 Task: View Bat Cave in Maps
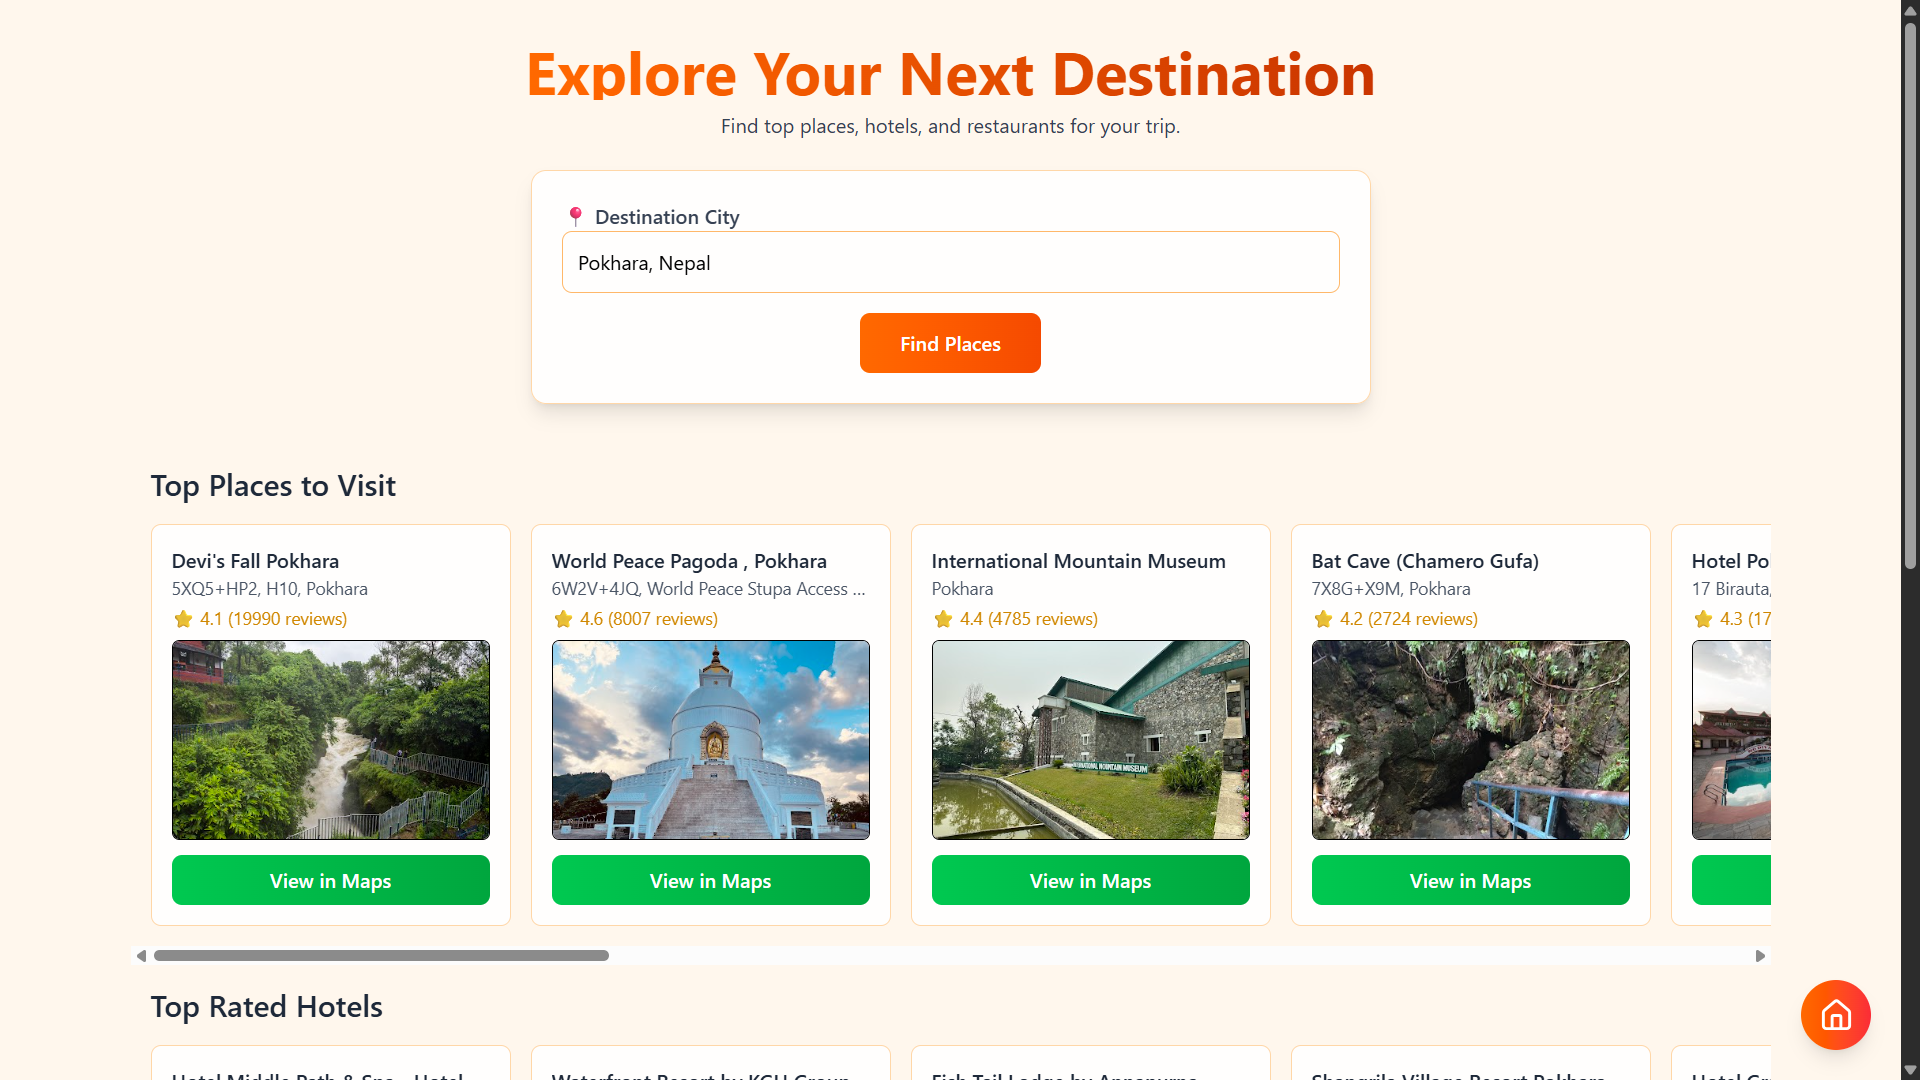click(x=1470, y=880)
